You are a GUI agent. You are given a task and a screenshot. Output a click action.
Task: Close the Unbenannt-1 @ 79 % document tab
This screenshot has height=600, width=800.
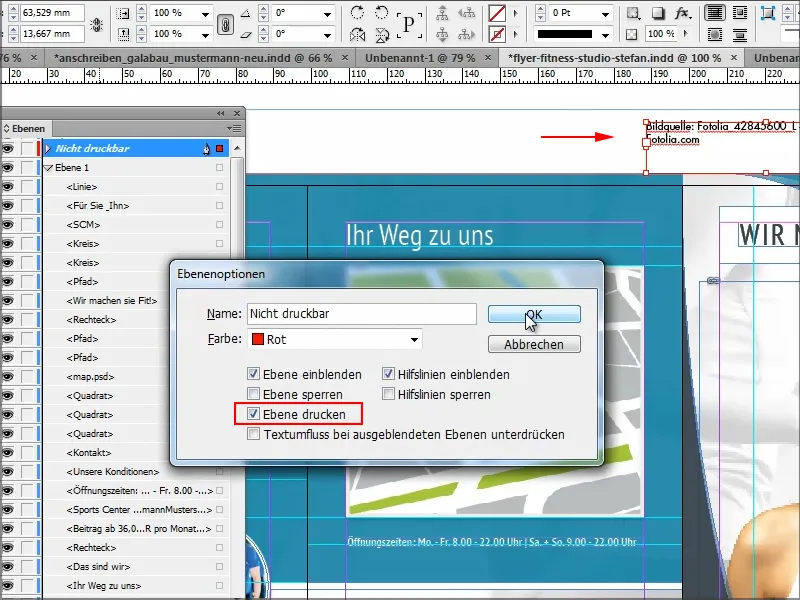click(x=488, y=58)
